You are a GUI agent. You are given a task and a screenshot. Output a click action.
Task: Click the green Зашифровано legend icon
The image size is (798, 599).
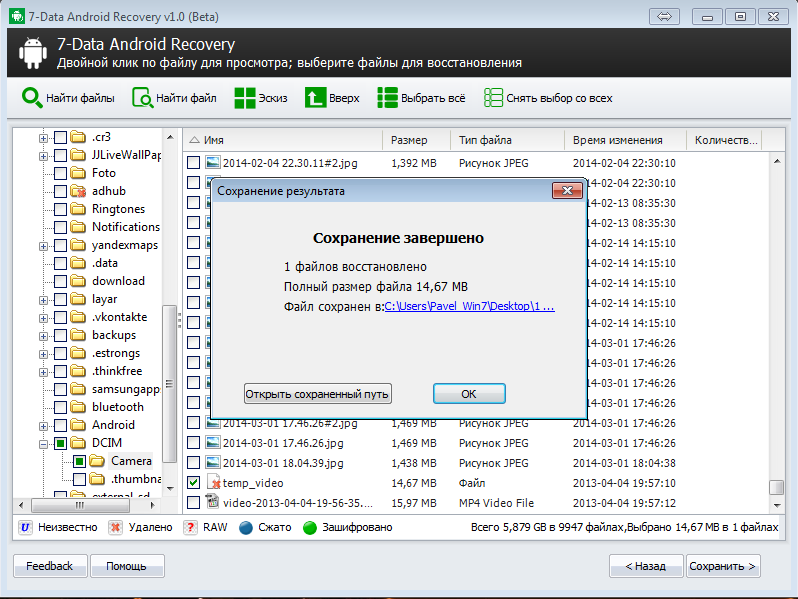click(x=310, y=527)
